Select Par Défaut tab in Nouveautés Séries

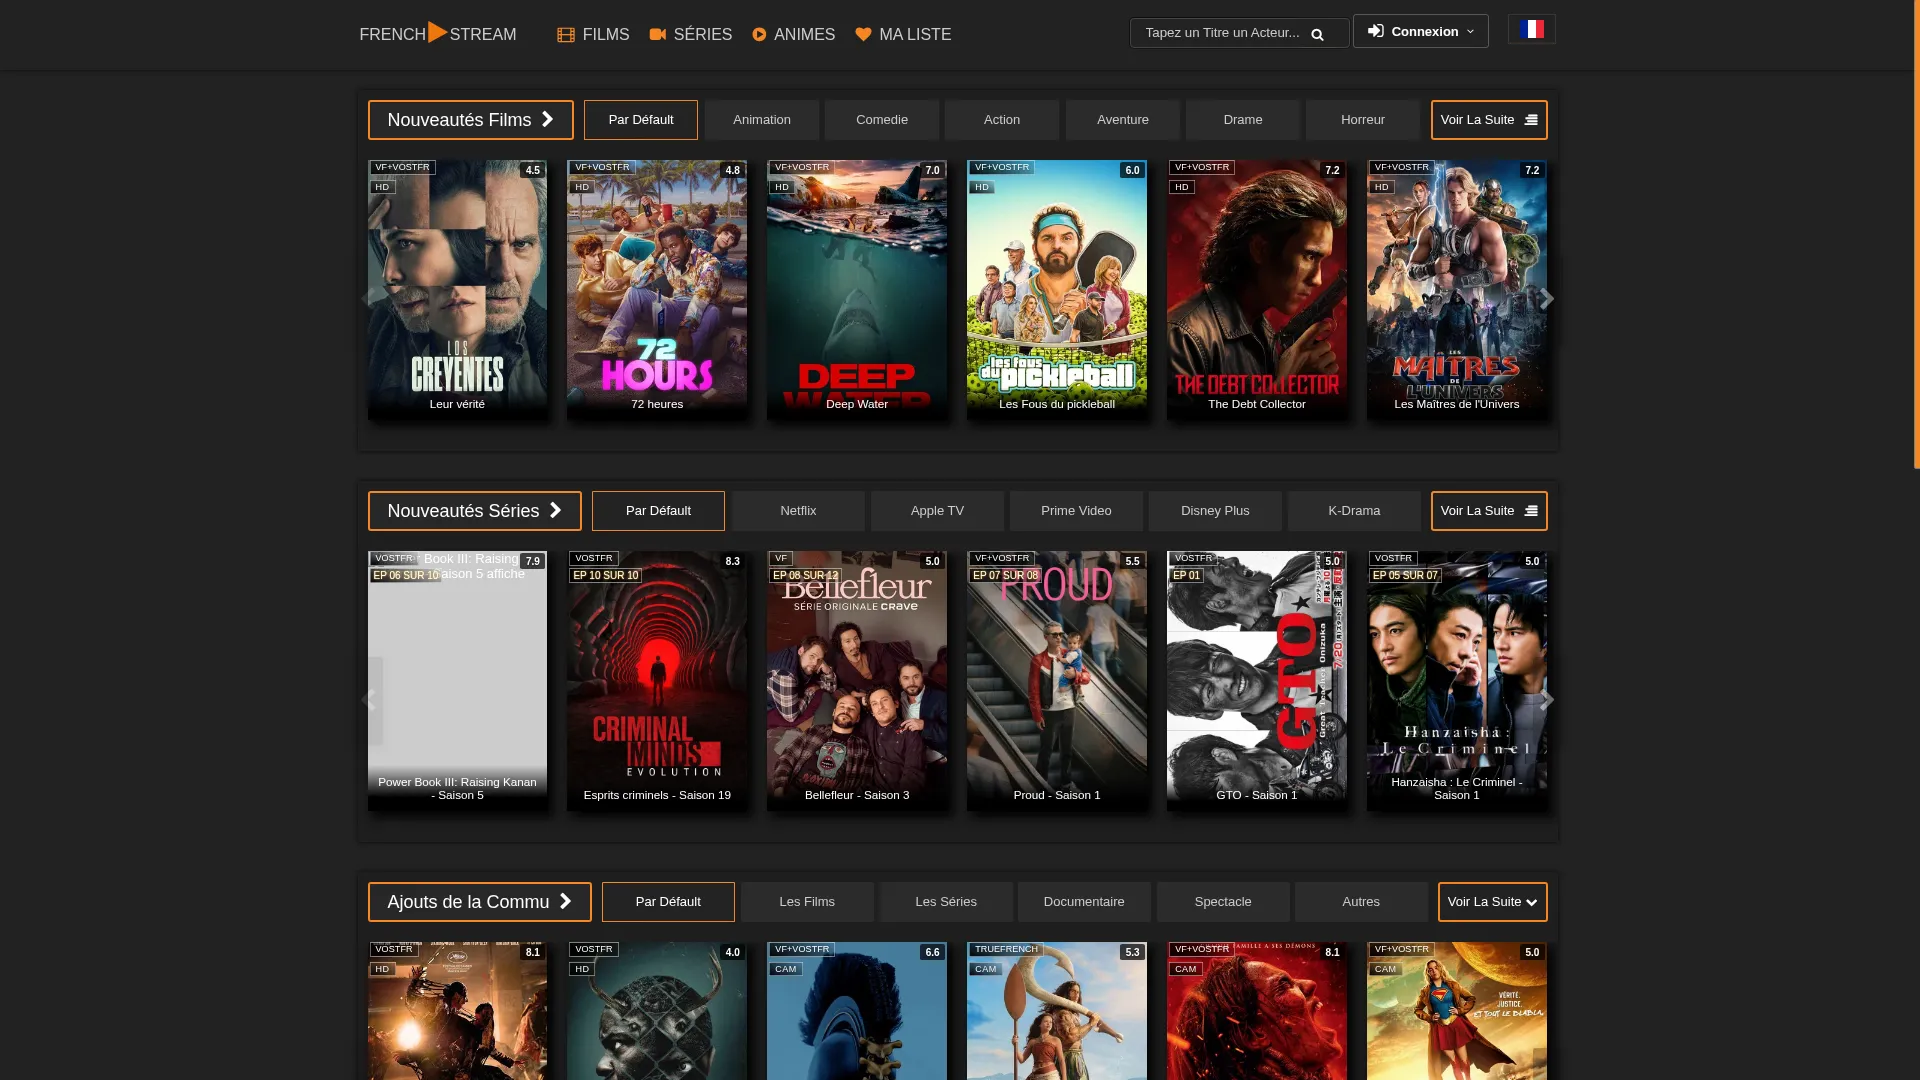(x=658, y=511)
